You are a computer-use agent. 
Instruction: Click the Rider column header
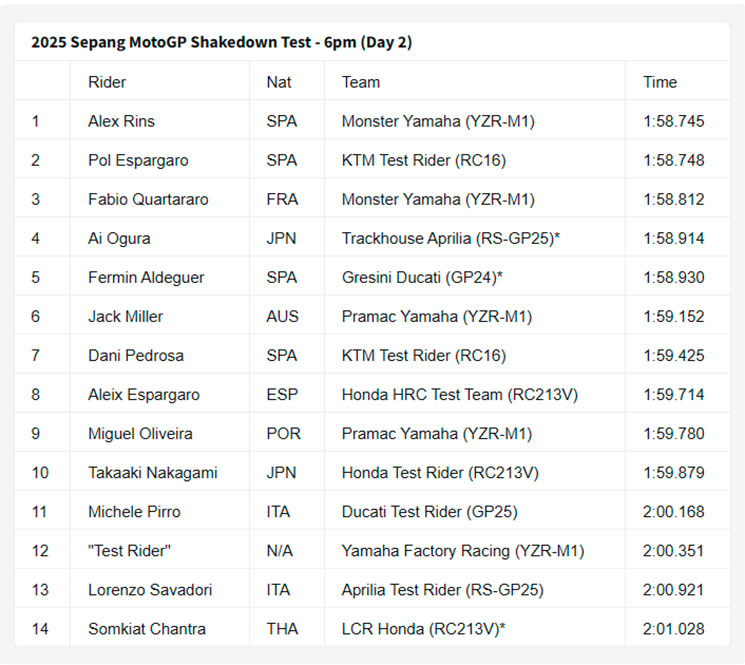click(107, 82)
